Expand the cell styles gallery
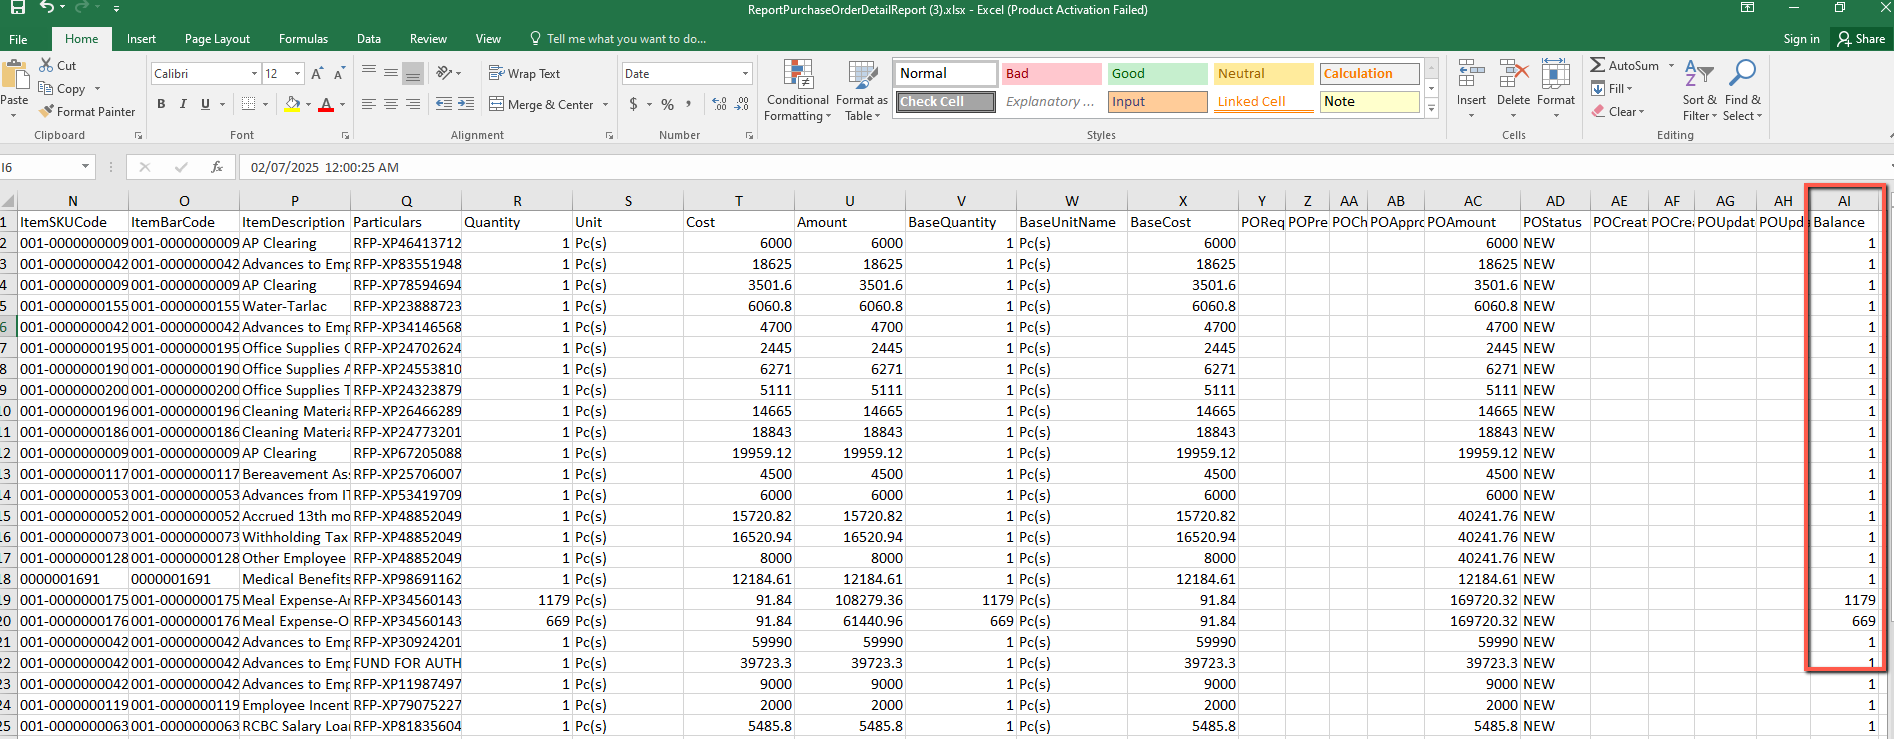Screen dimensions: 1894x739 click(x=1432, y=109)
